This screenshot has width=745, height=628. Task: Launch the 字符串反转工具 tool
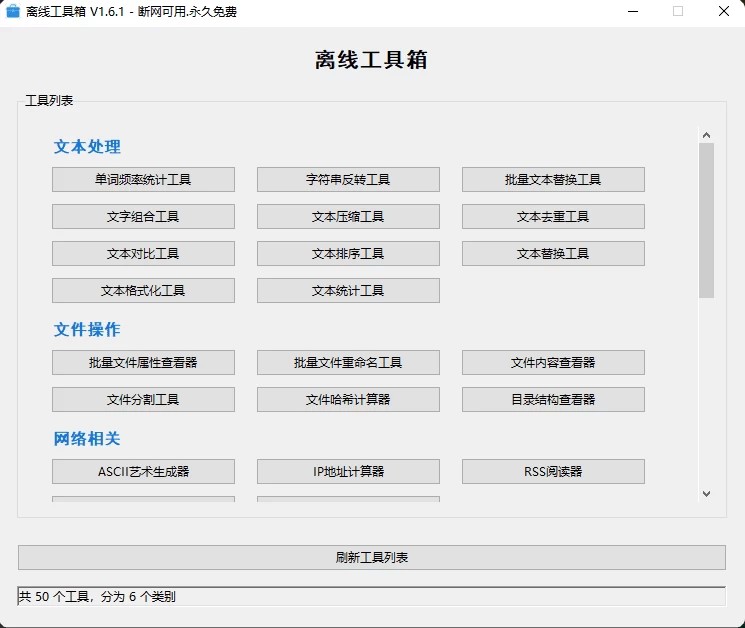click(x=348, y=180)
